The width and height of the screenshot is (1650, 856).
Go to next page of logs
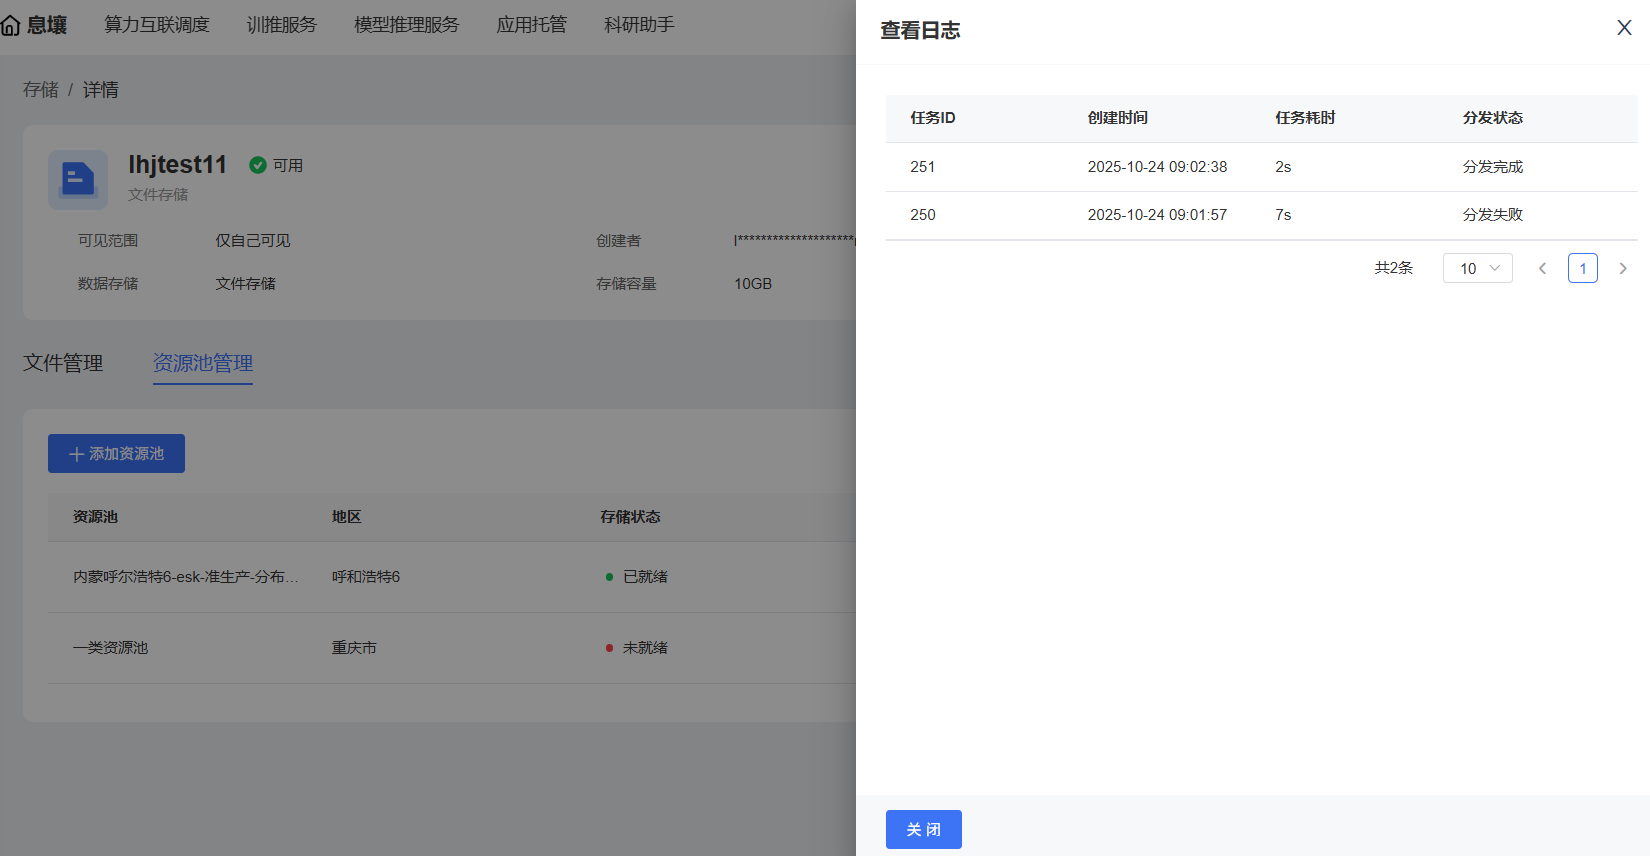1622,268
